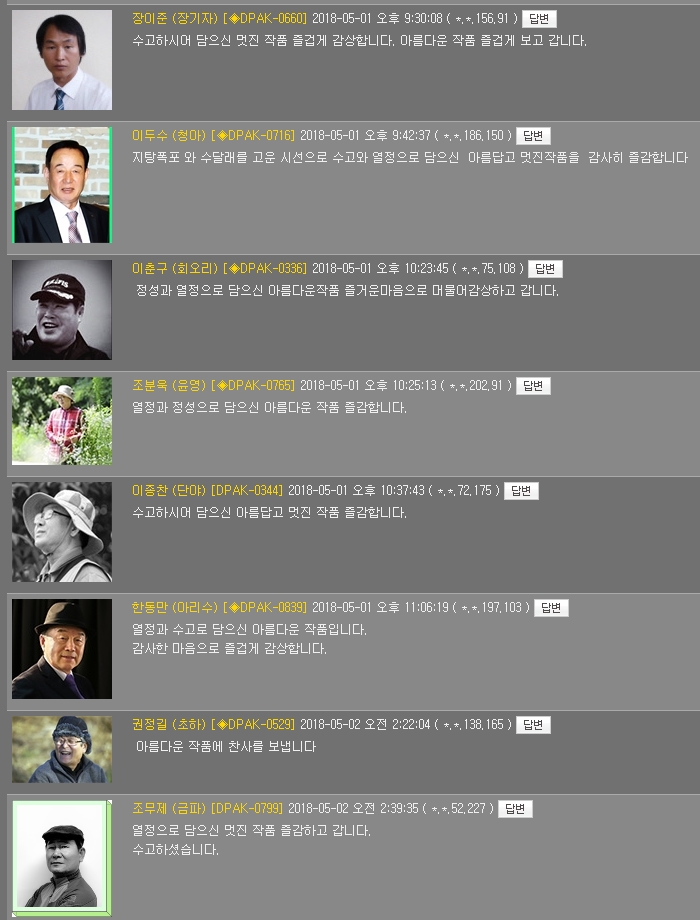Click 답변 next to 조분욱's comment
This screenshot has height=920, width=700.
533,386
